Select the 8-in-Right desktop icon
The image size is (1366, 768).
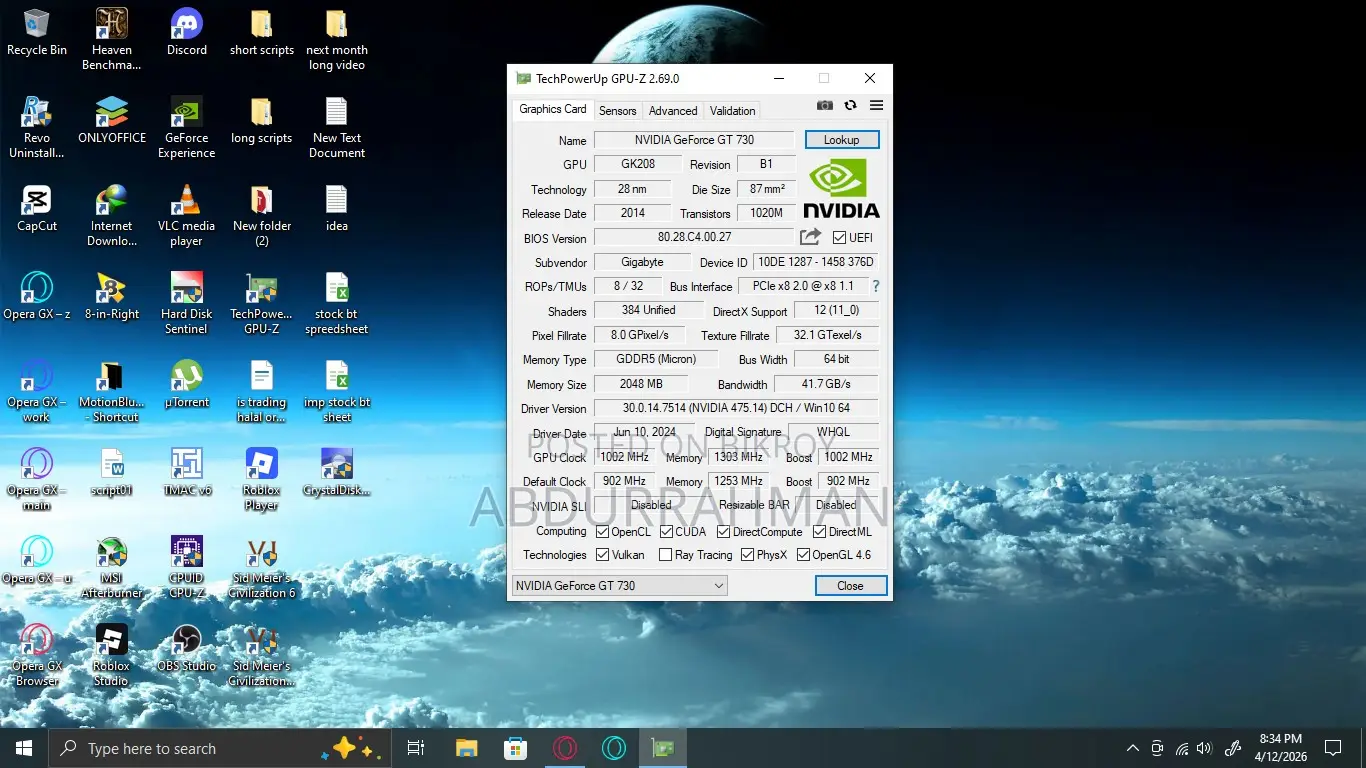click(111, 296)
